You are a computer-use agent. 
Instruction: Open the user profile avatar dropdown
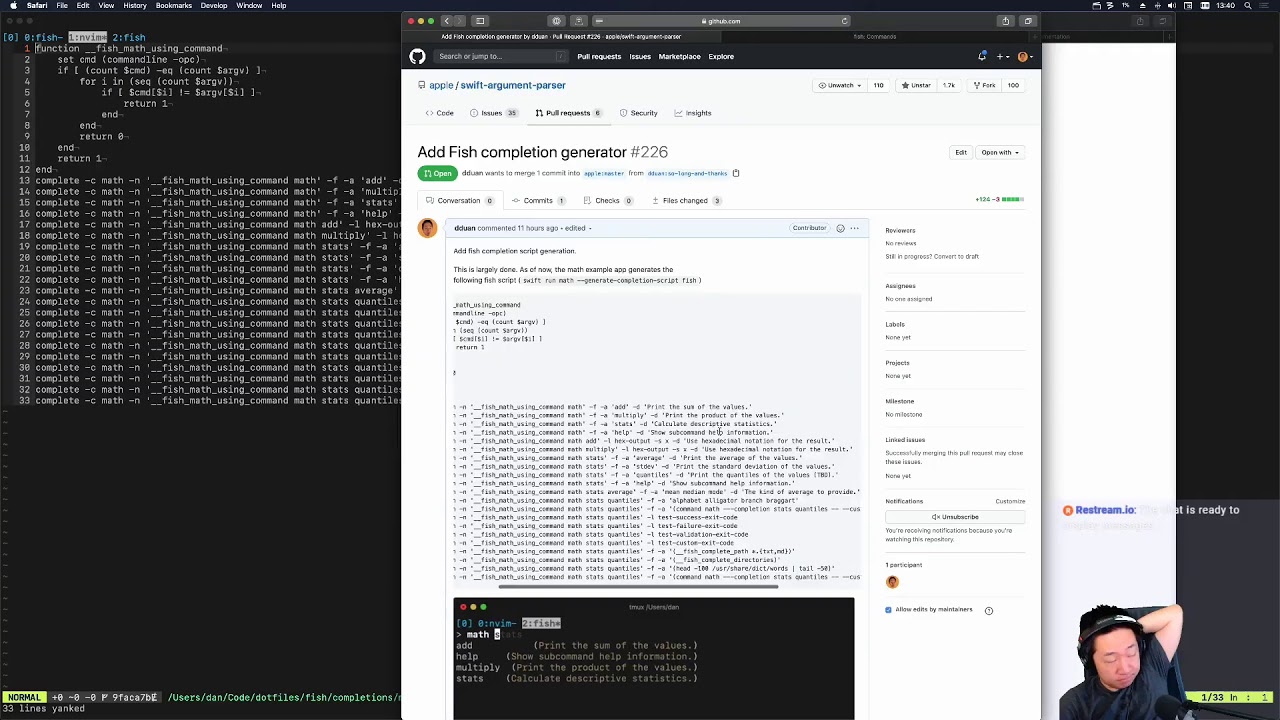click(1024, 57)
